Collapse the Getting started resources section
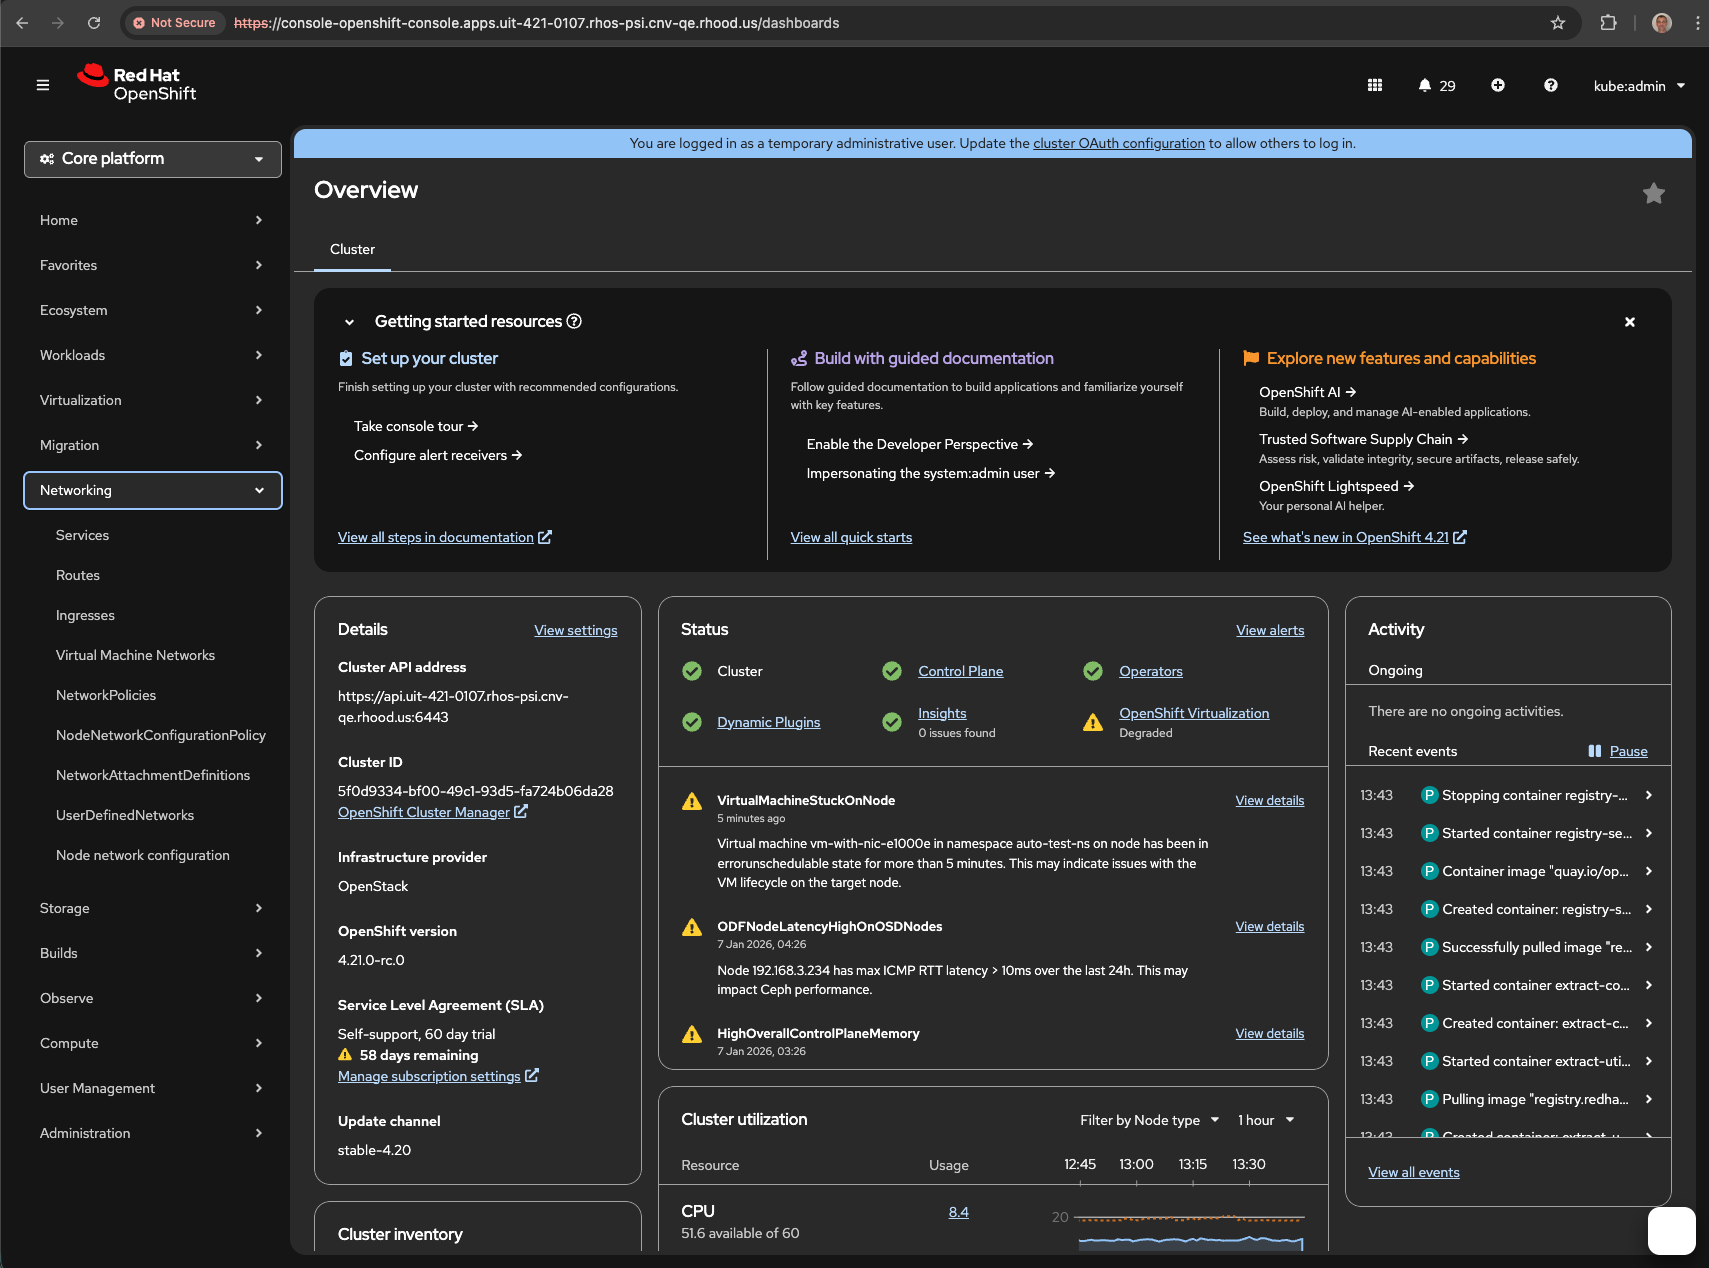 tap(349, 322)
